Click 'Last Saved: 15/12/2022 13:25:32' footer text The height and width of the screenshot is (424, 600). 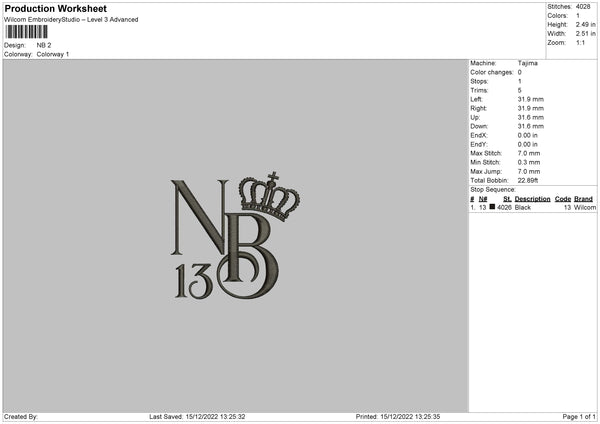click(197, 417)
